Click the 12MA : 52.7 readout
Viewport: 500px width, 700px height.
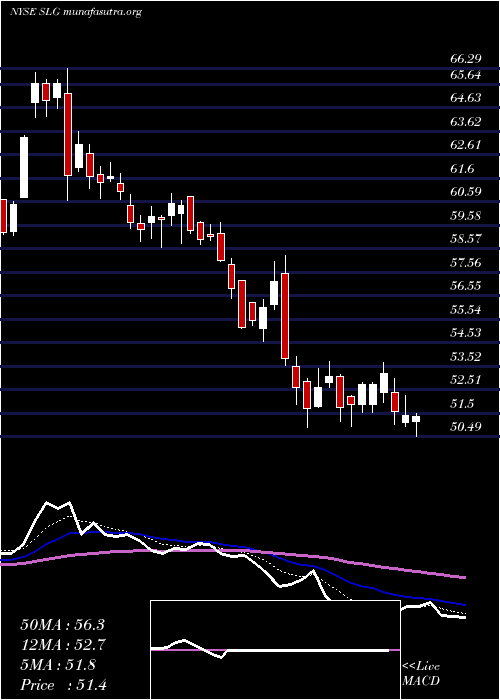click(x=62, y=645)
